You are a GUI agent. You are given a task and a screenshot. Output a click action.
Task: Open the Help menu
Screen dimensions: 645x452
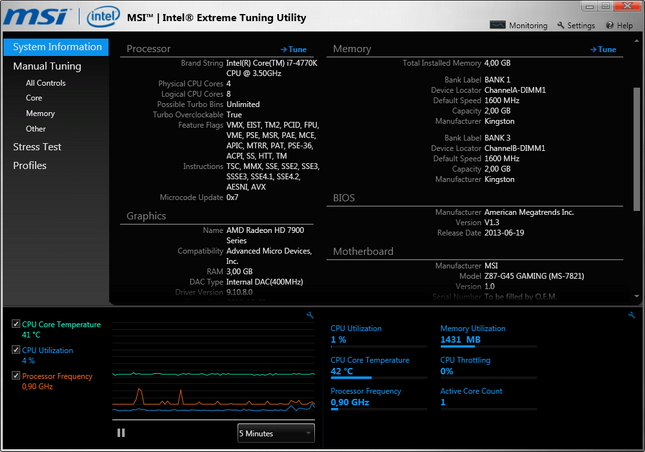(x=619, y=26)
